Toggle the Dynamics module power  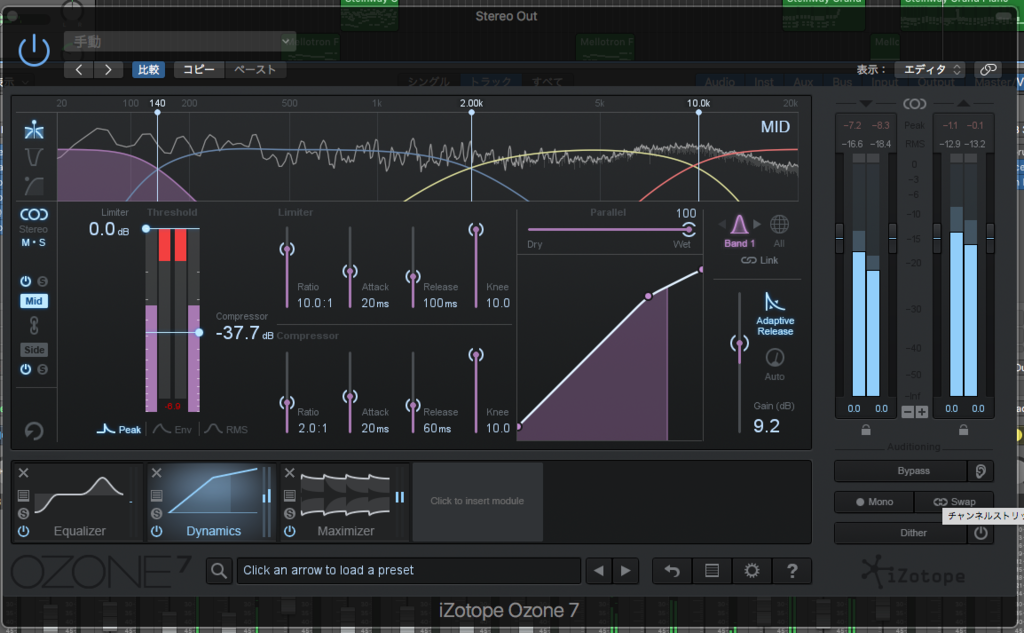pos(157,531)
